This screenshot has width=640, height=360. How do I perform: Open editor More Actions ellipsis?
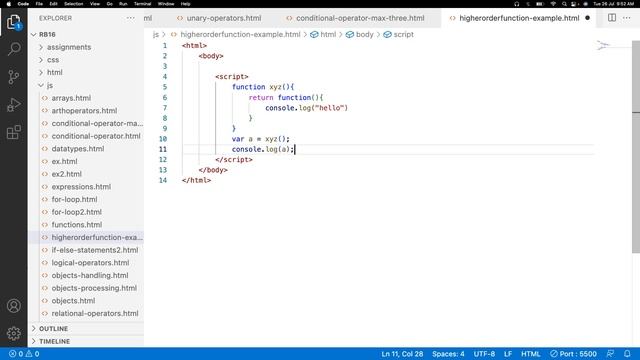[627, 18]
